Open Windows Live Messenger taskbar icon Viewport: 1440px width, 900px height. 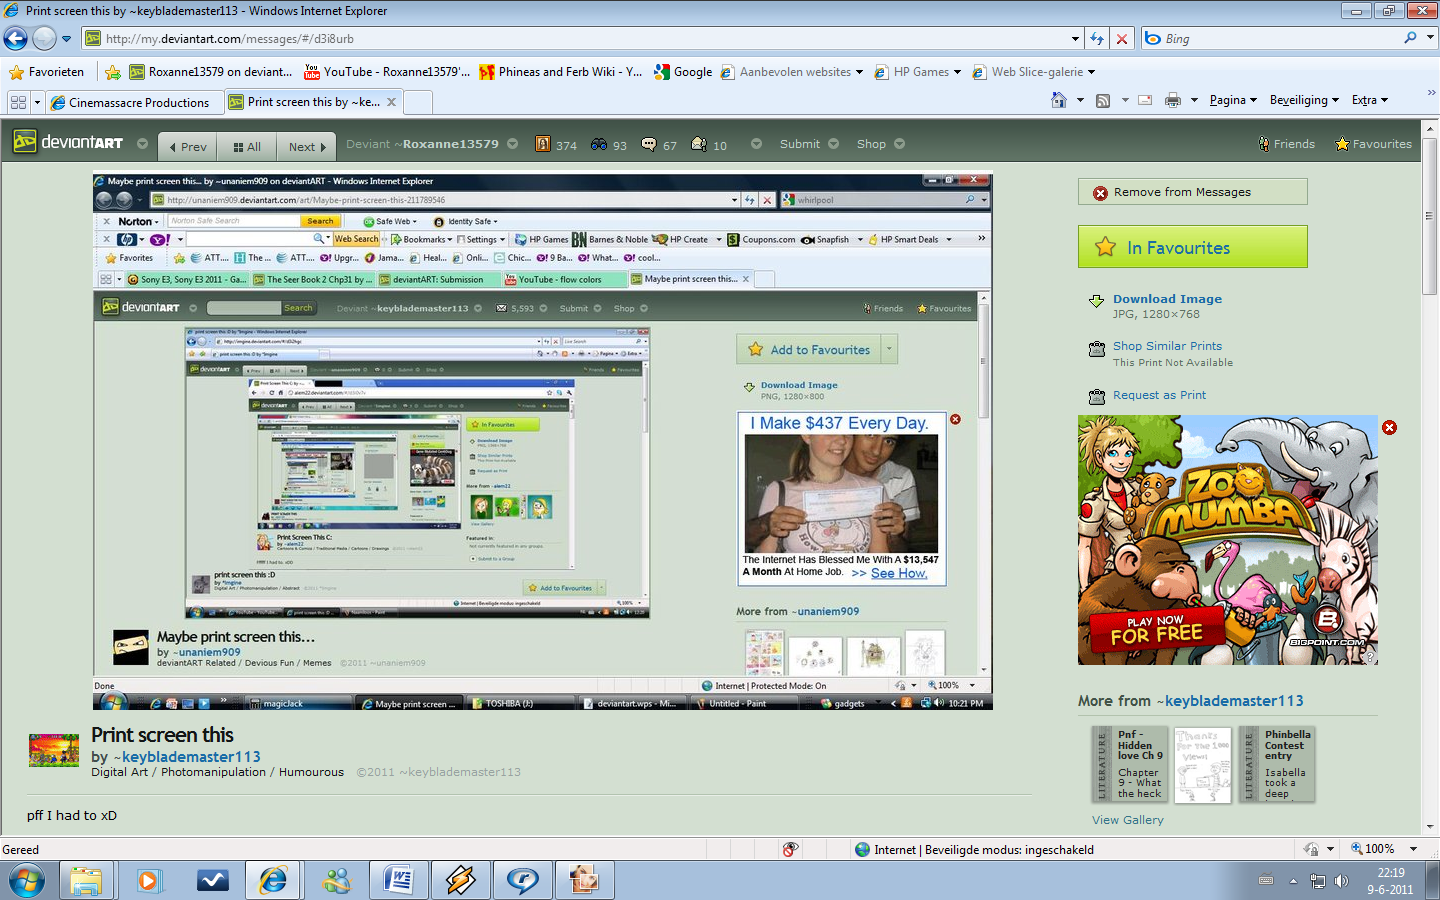pyautogui.click(x=336, y=881)
